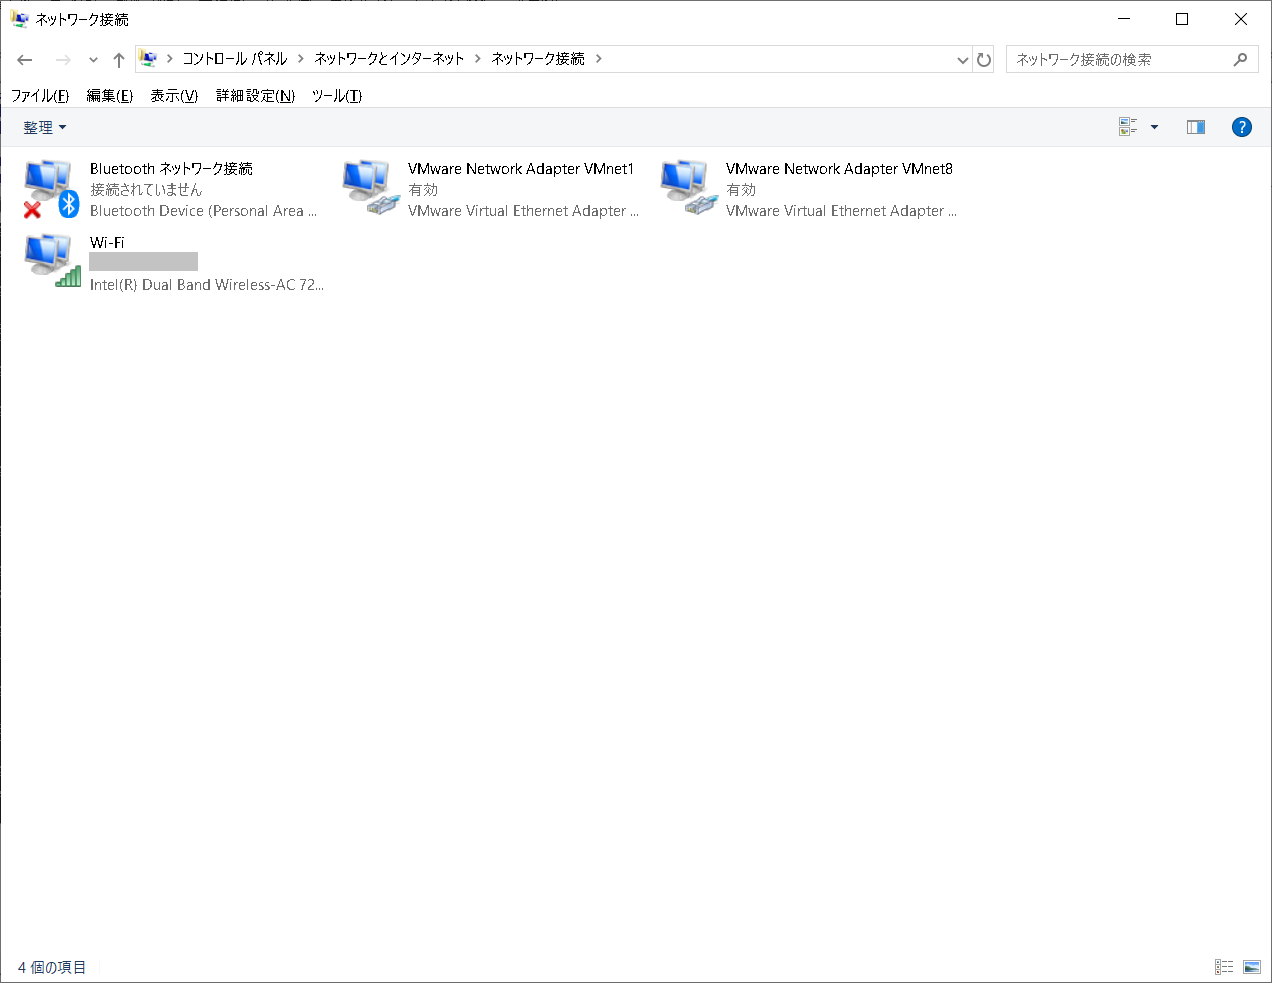The height and width of the screenshot is (983, 1272).
Task: Click the window title bar icon
Action: coord(20,19)
